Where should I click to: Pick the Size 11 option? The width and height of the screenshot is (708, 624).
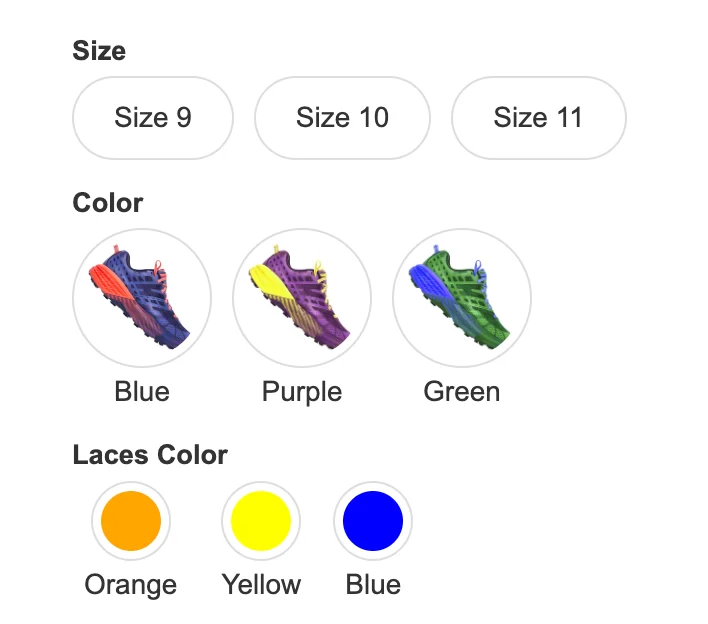[539, 118]
